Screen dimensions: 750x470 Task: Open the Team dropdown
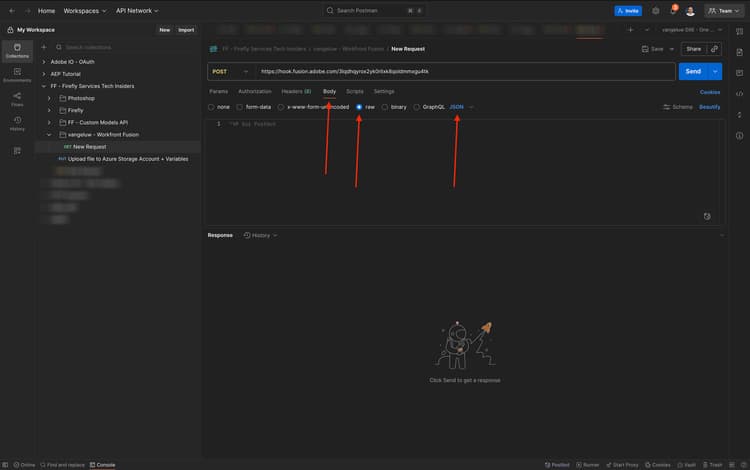pos(724,11)
